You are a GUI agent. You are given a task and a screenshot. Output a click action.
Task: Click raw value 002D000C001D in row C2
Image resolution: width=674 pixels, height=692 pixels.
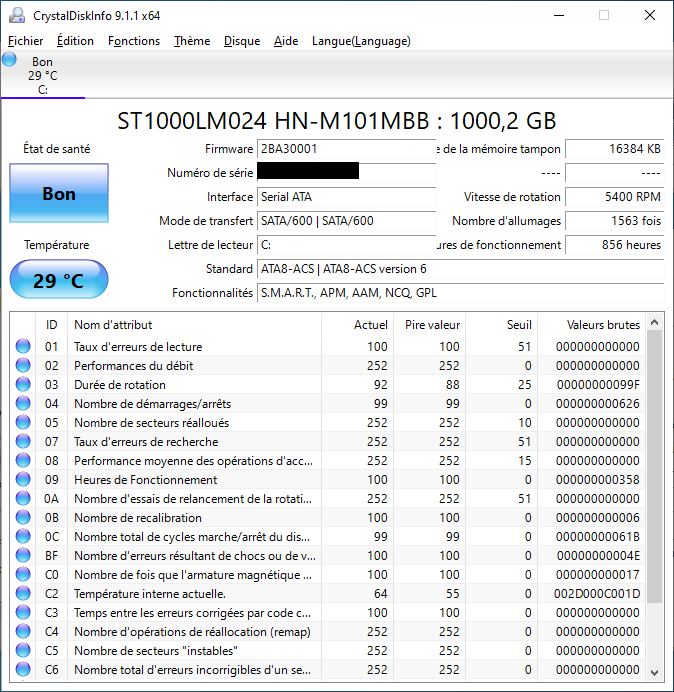pos(597,594)
